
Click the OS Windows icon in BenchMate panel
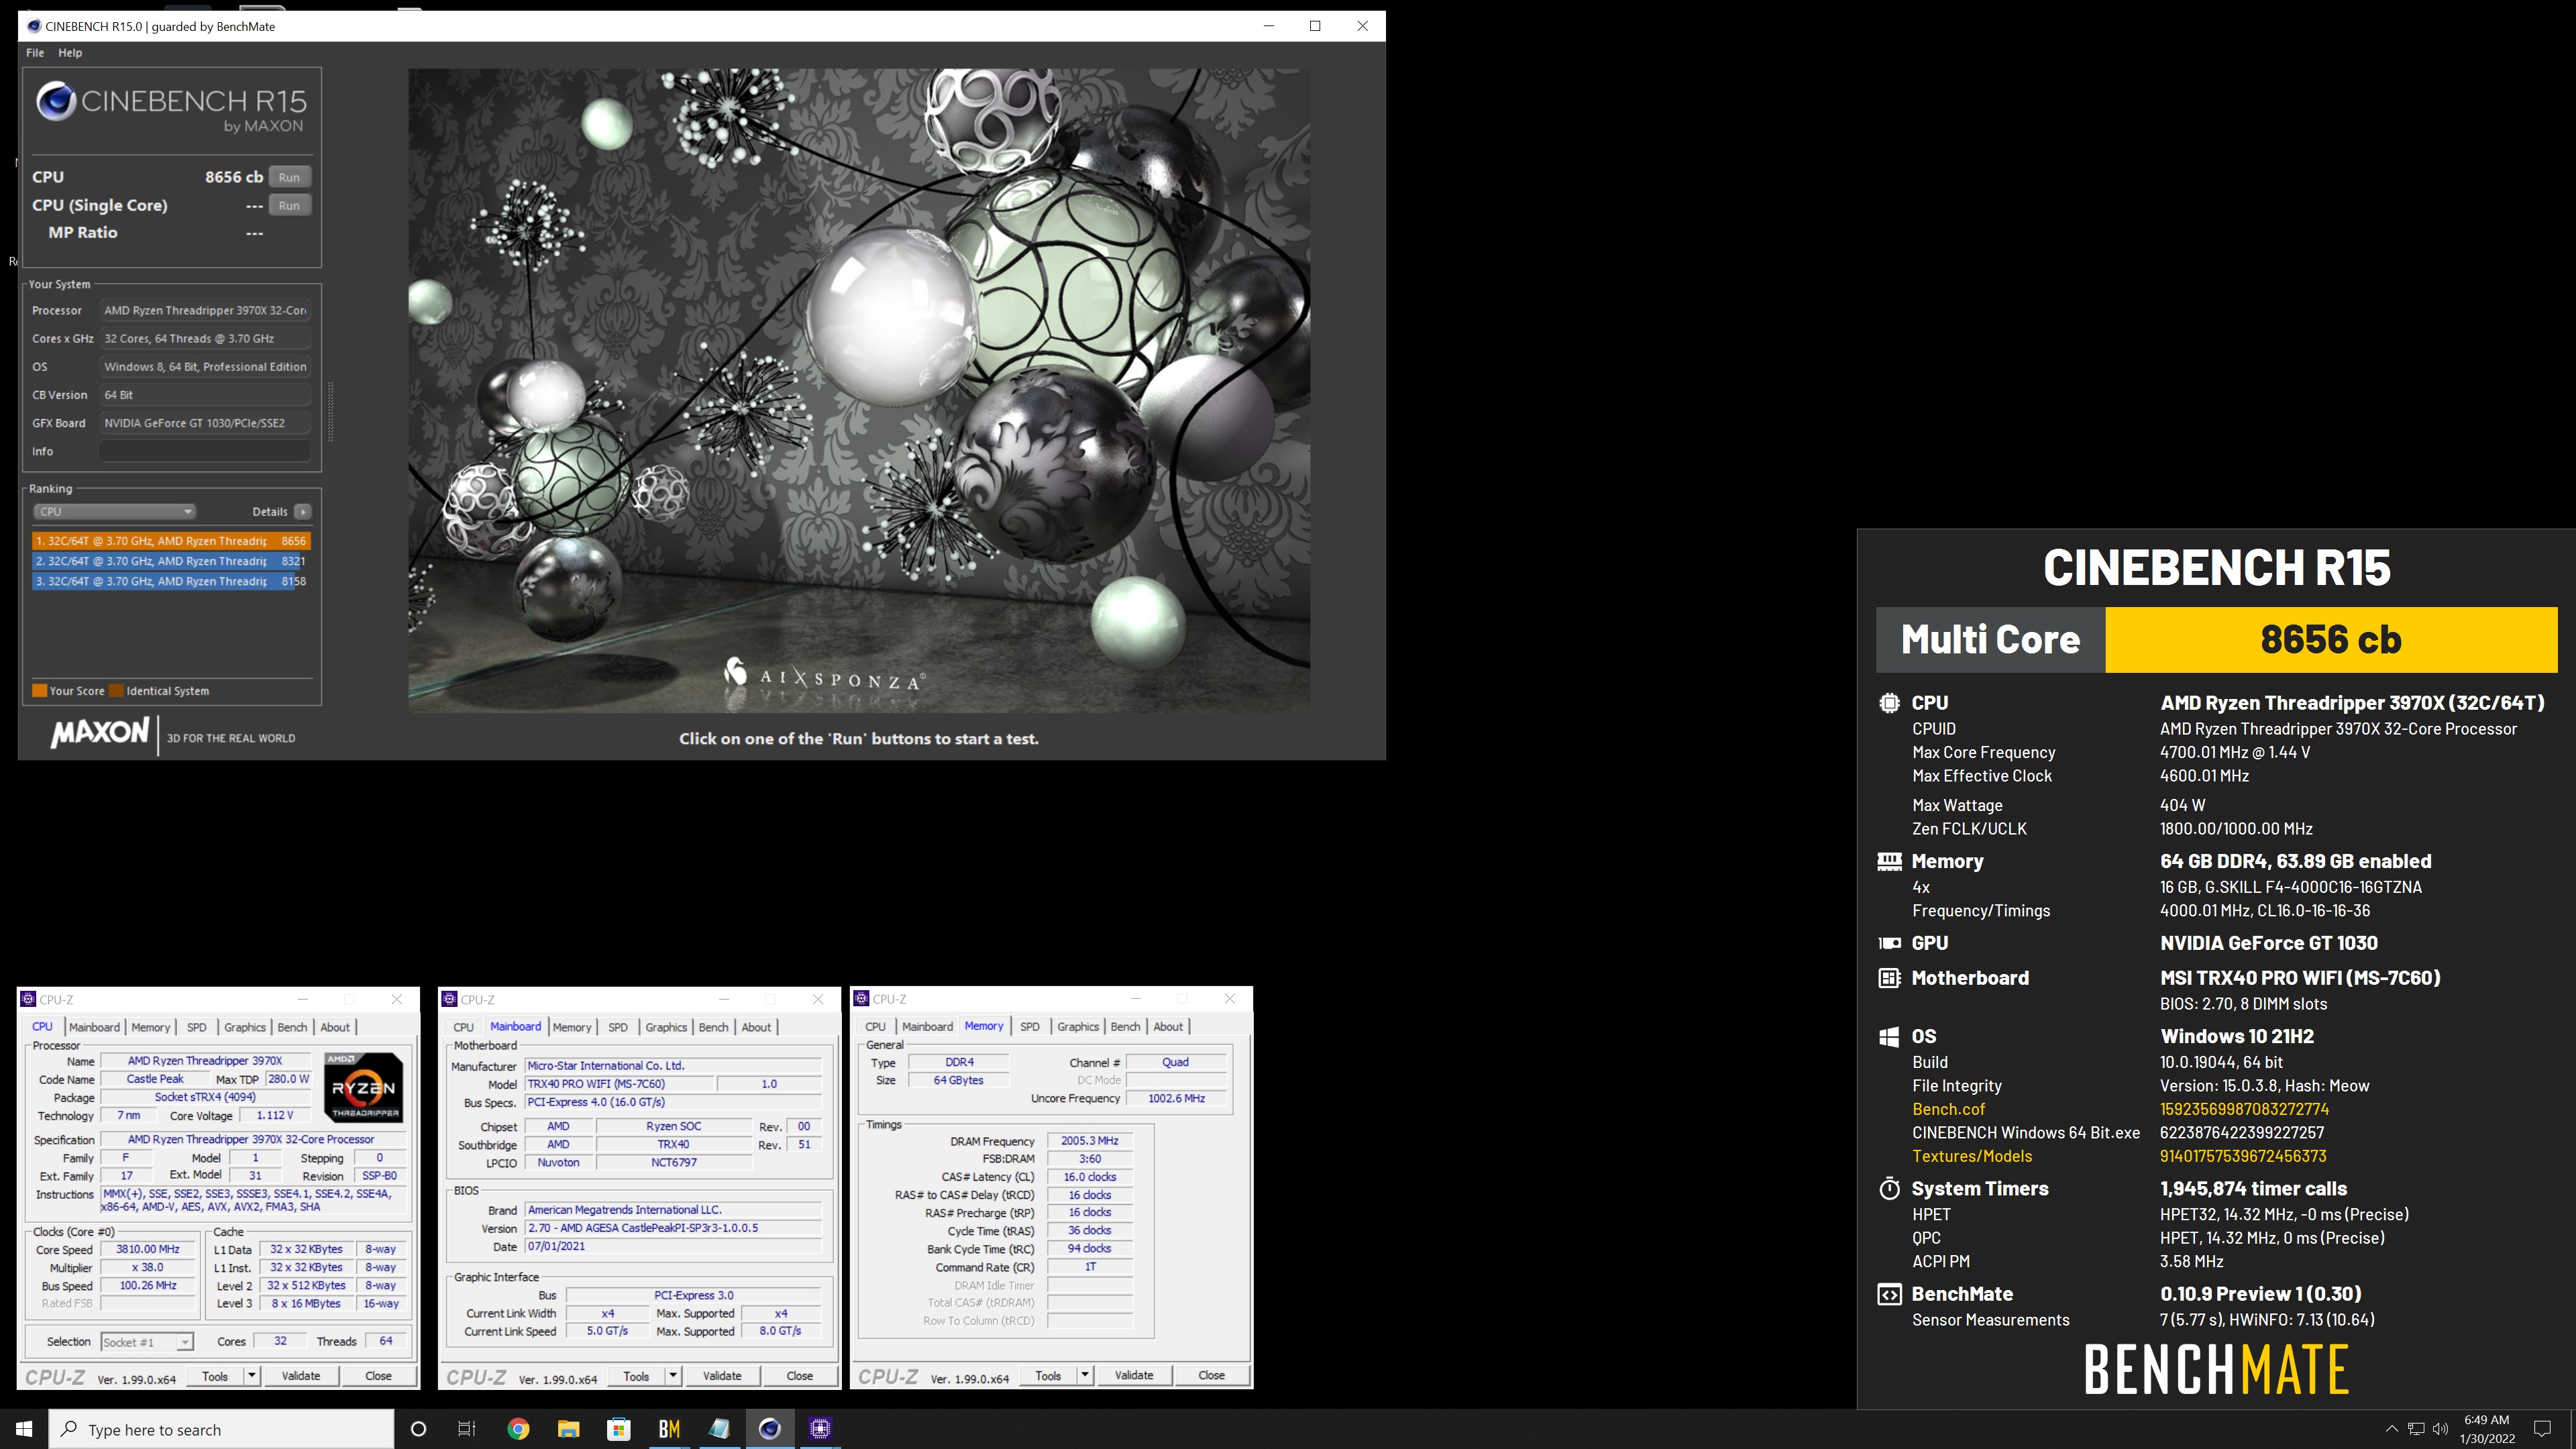click(1889, 1037)
